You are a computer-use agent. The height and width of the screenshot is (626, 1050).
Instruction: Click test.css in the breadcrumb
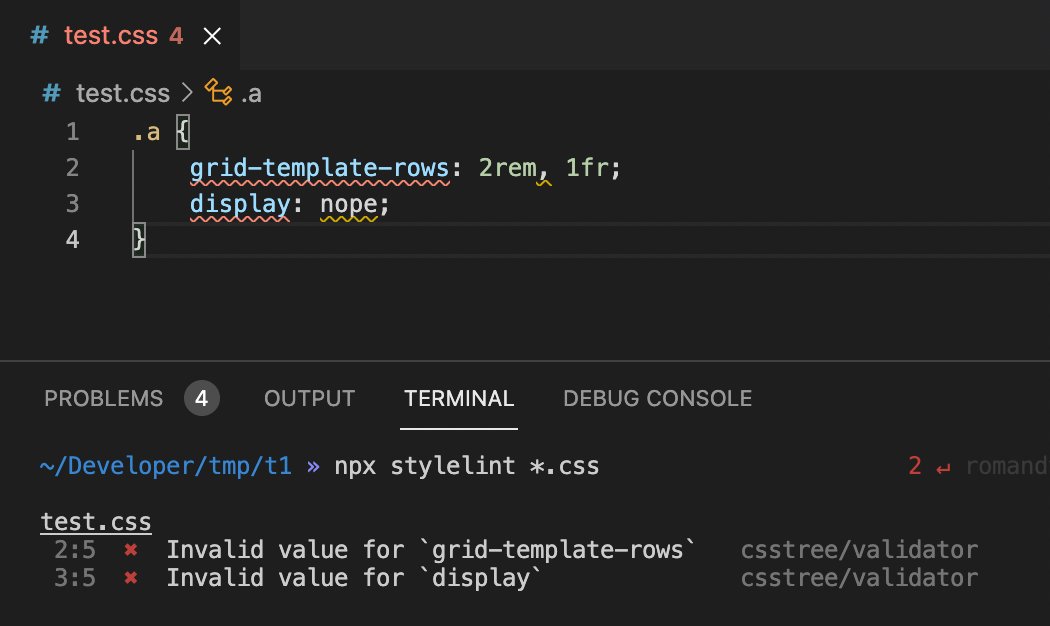tap(123, 93)
